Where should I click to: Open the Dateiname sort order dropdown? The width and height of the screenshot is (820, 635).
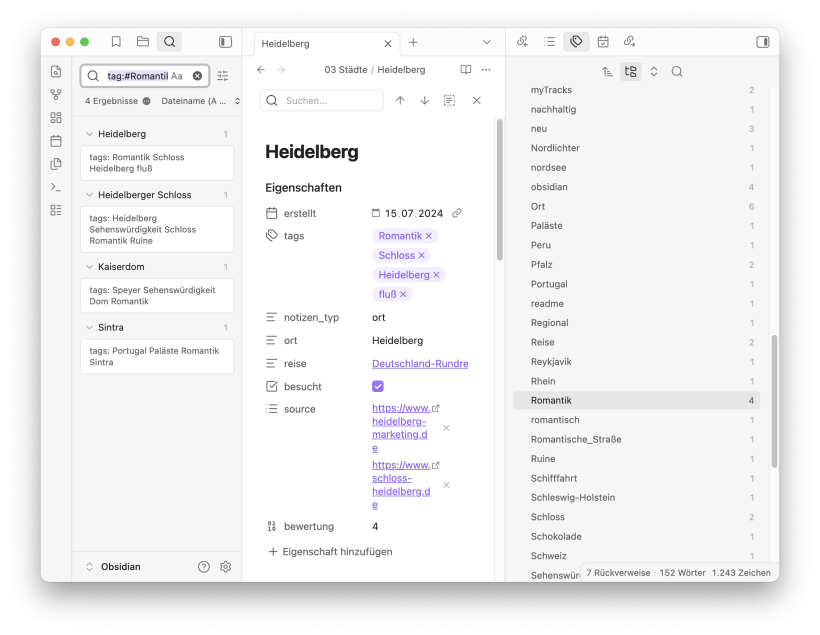[200, 101]
